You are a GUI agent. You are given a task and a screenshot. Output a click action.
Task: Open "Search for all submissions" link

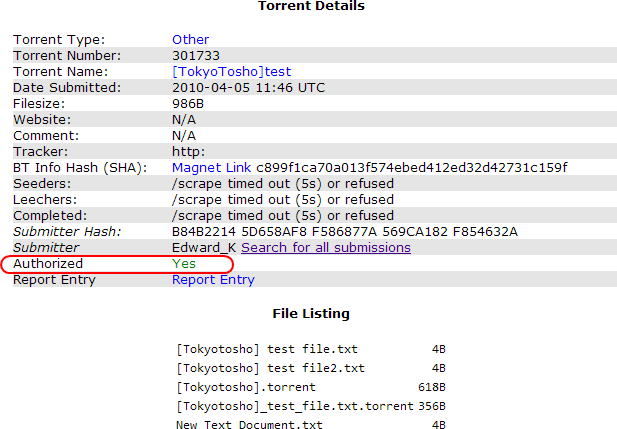tap(325, 247)
